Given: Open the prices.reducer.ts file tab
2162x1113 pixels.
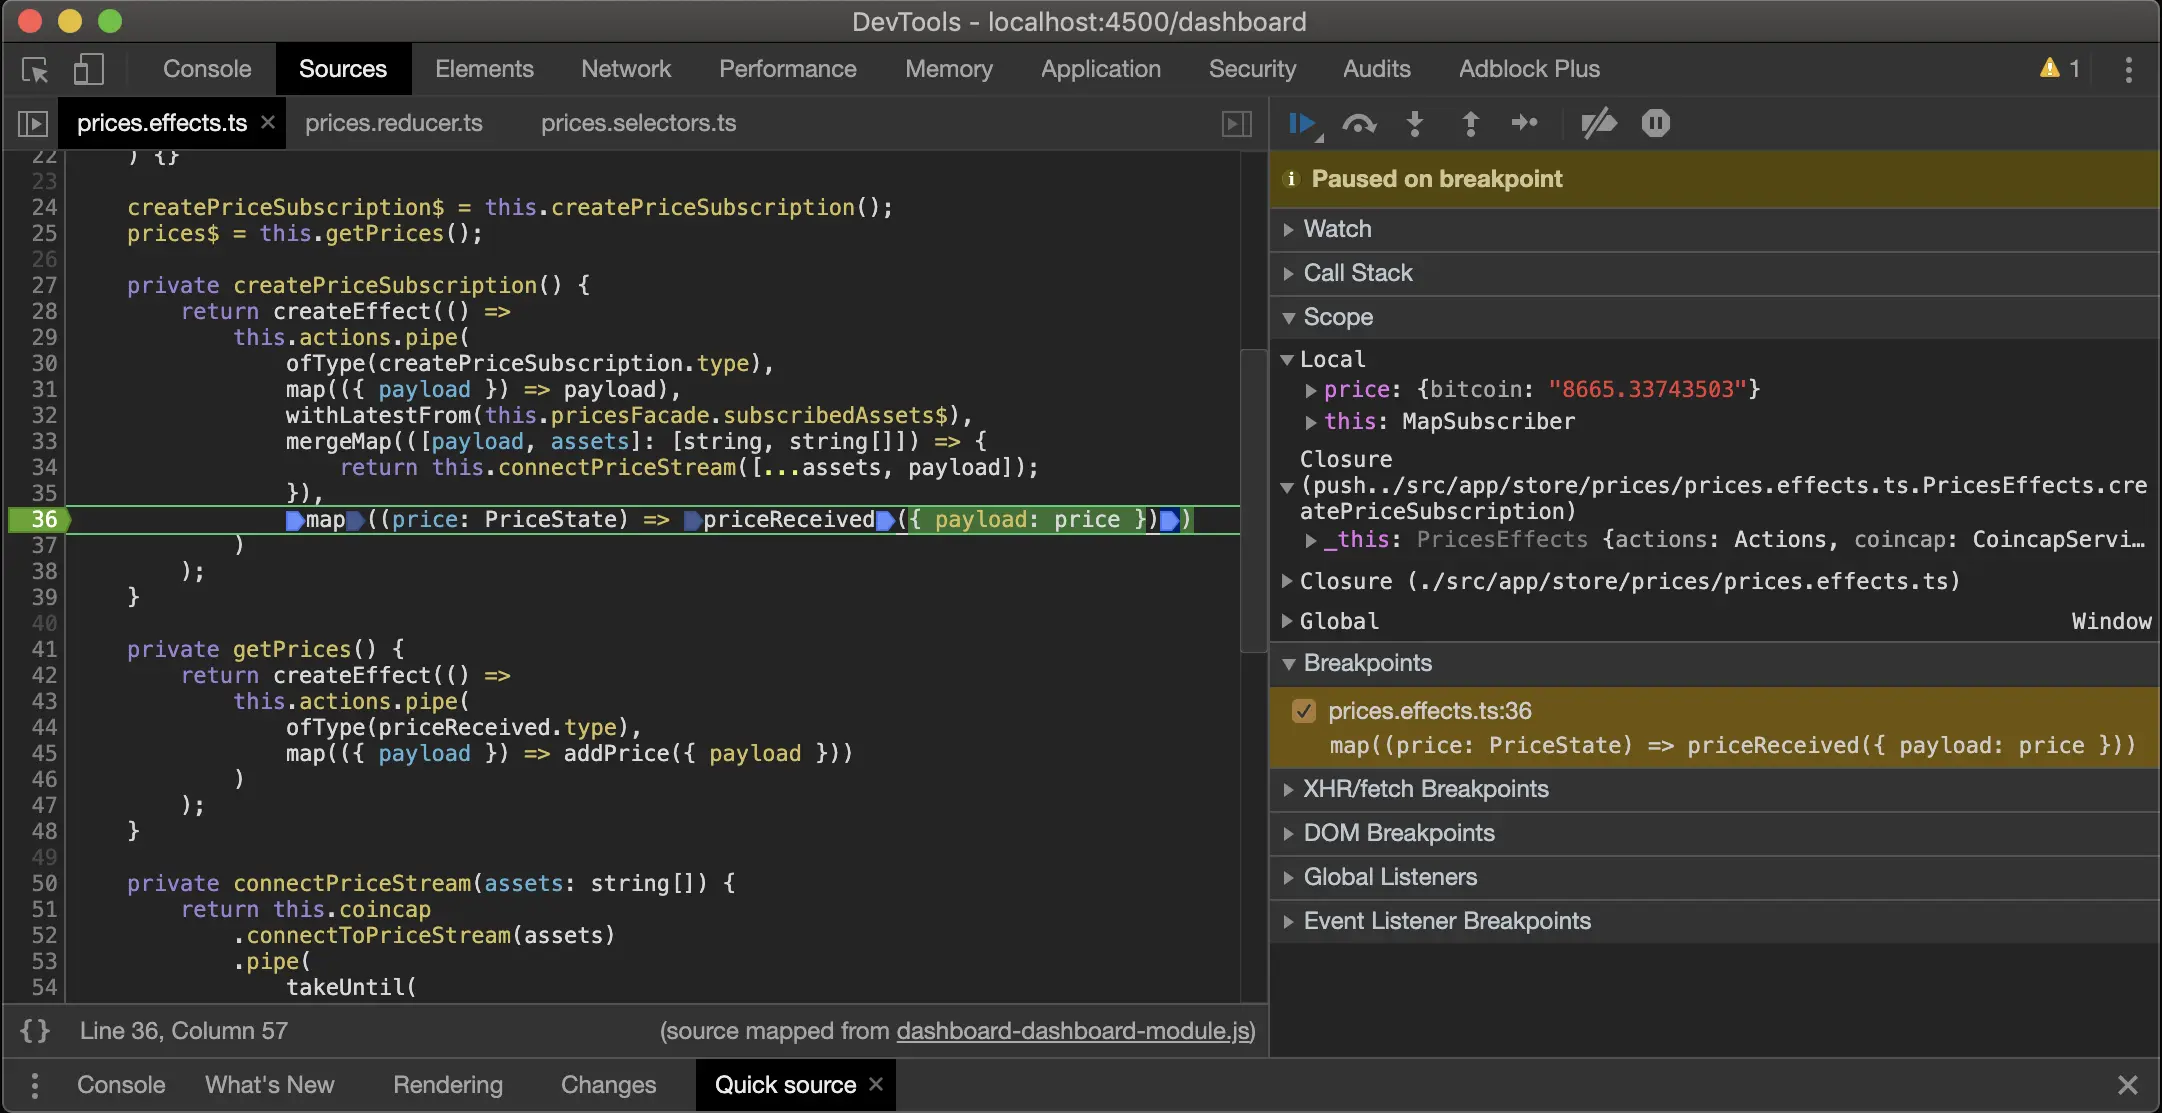Looking at the screenshot, I should (x=393, y=123).
